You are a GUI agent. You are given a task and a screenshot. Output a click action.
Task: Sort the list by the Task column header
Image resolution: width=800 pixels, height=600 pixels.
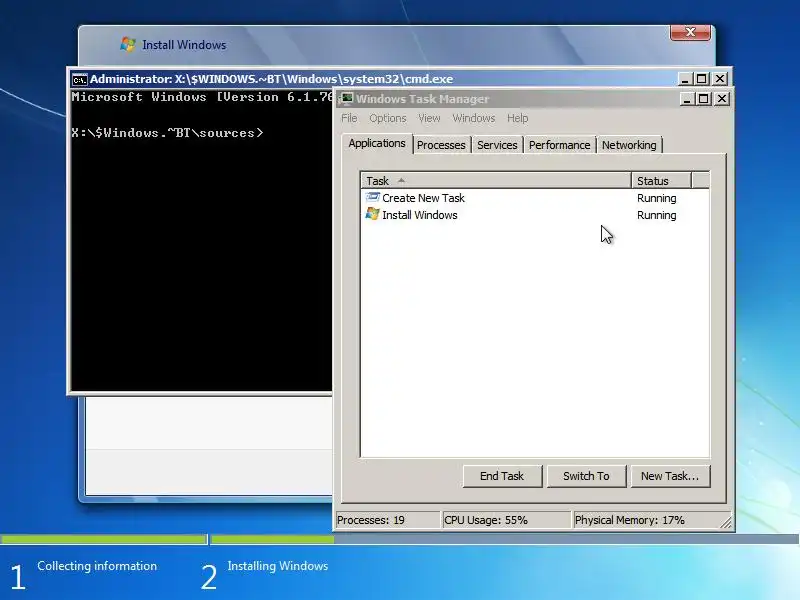click(x=496, y=181)
